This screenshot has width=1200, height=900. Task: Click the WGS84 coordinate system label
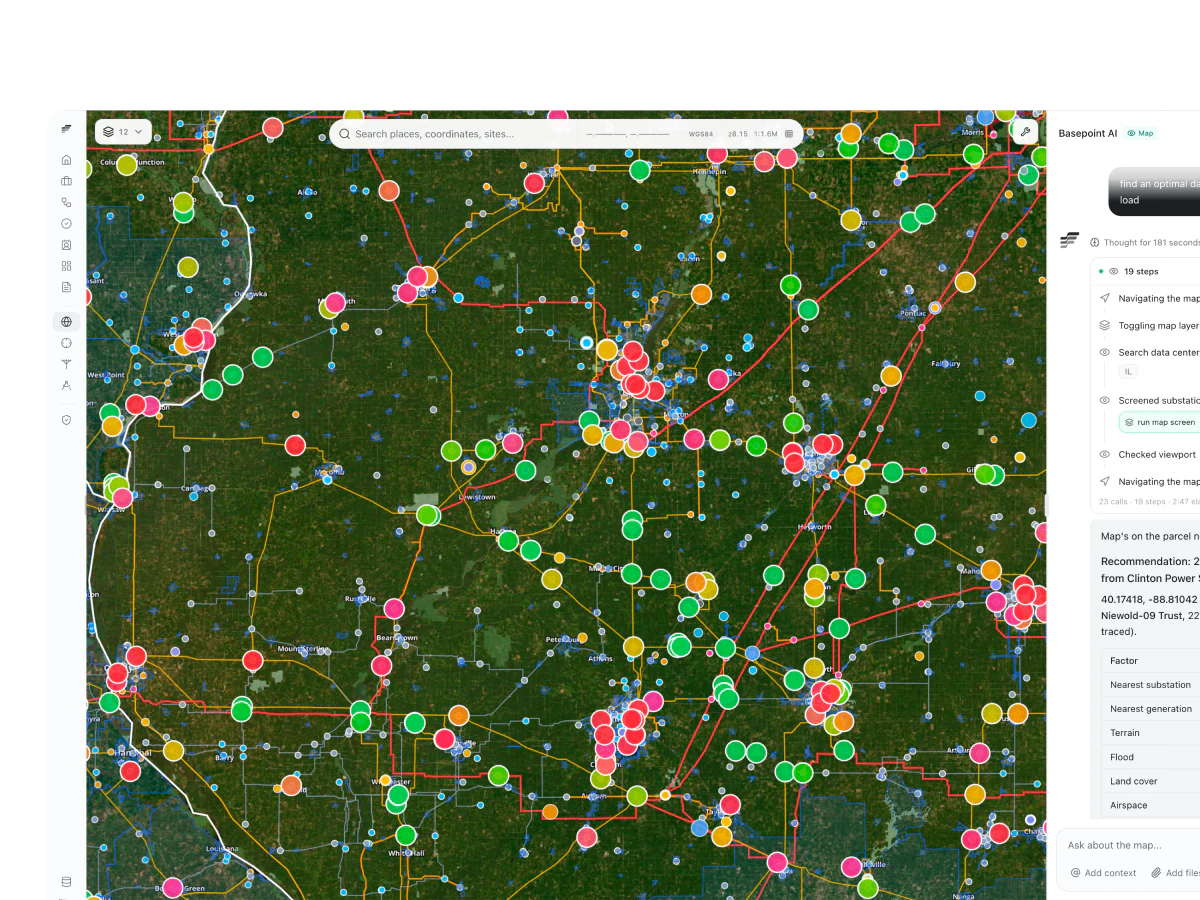[701, 134]
